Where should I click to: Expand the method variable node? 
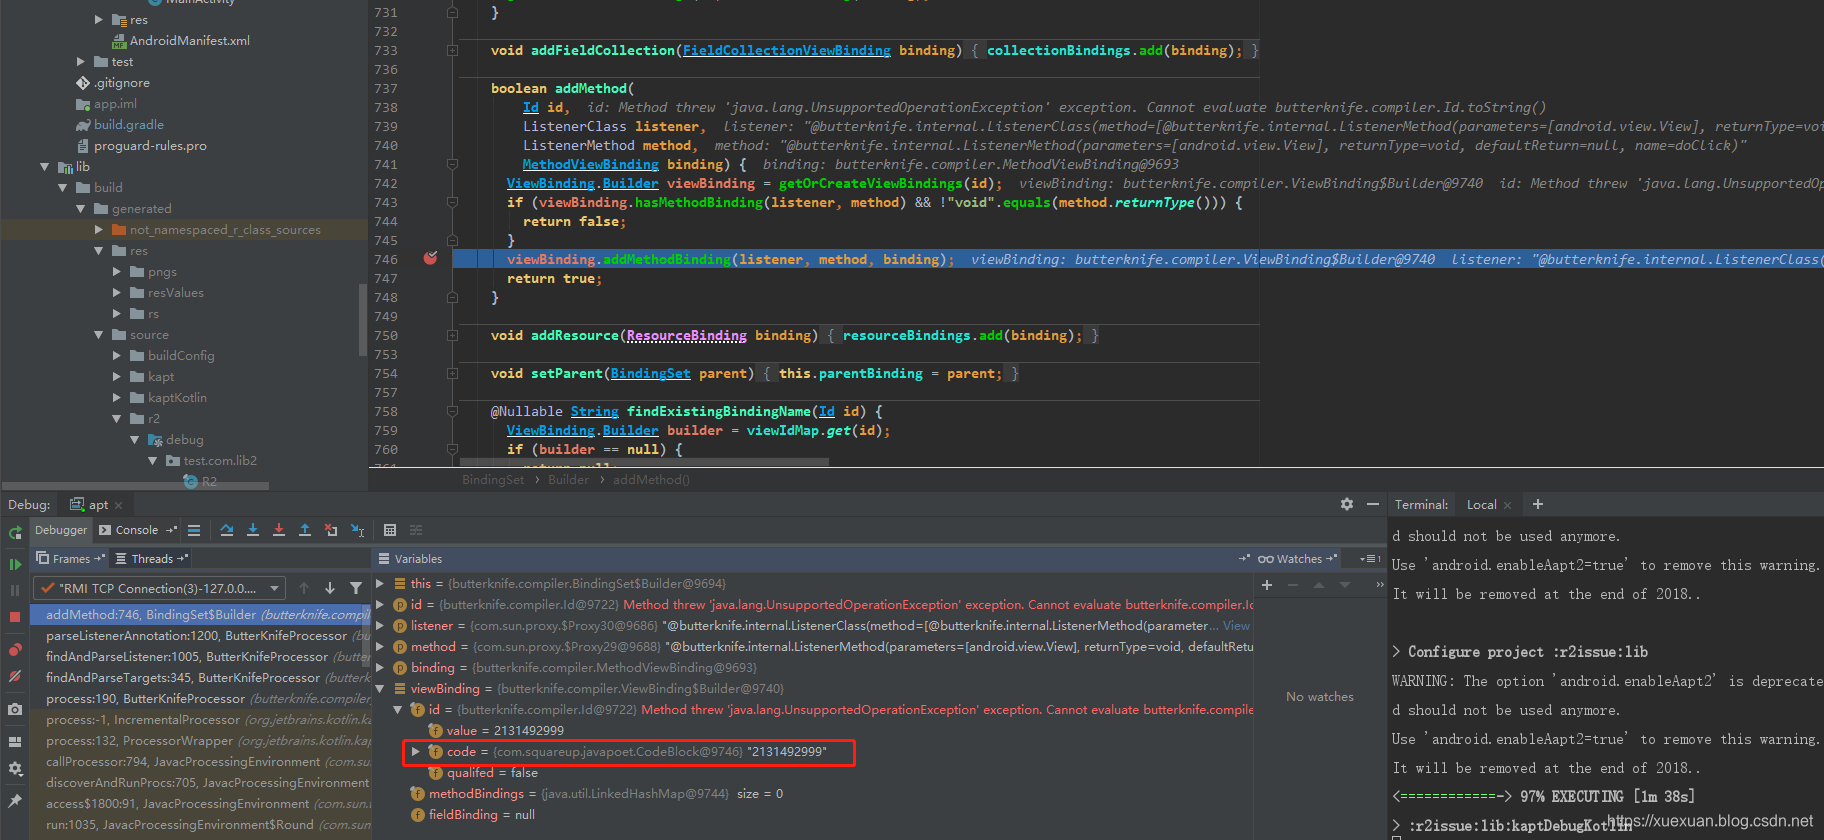click(x=380, y=646)
